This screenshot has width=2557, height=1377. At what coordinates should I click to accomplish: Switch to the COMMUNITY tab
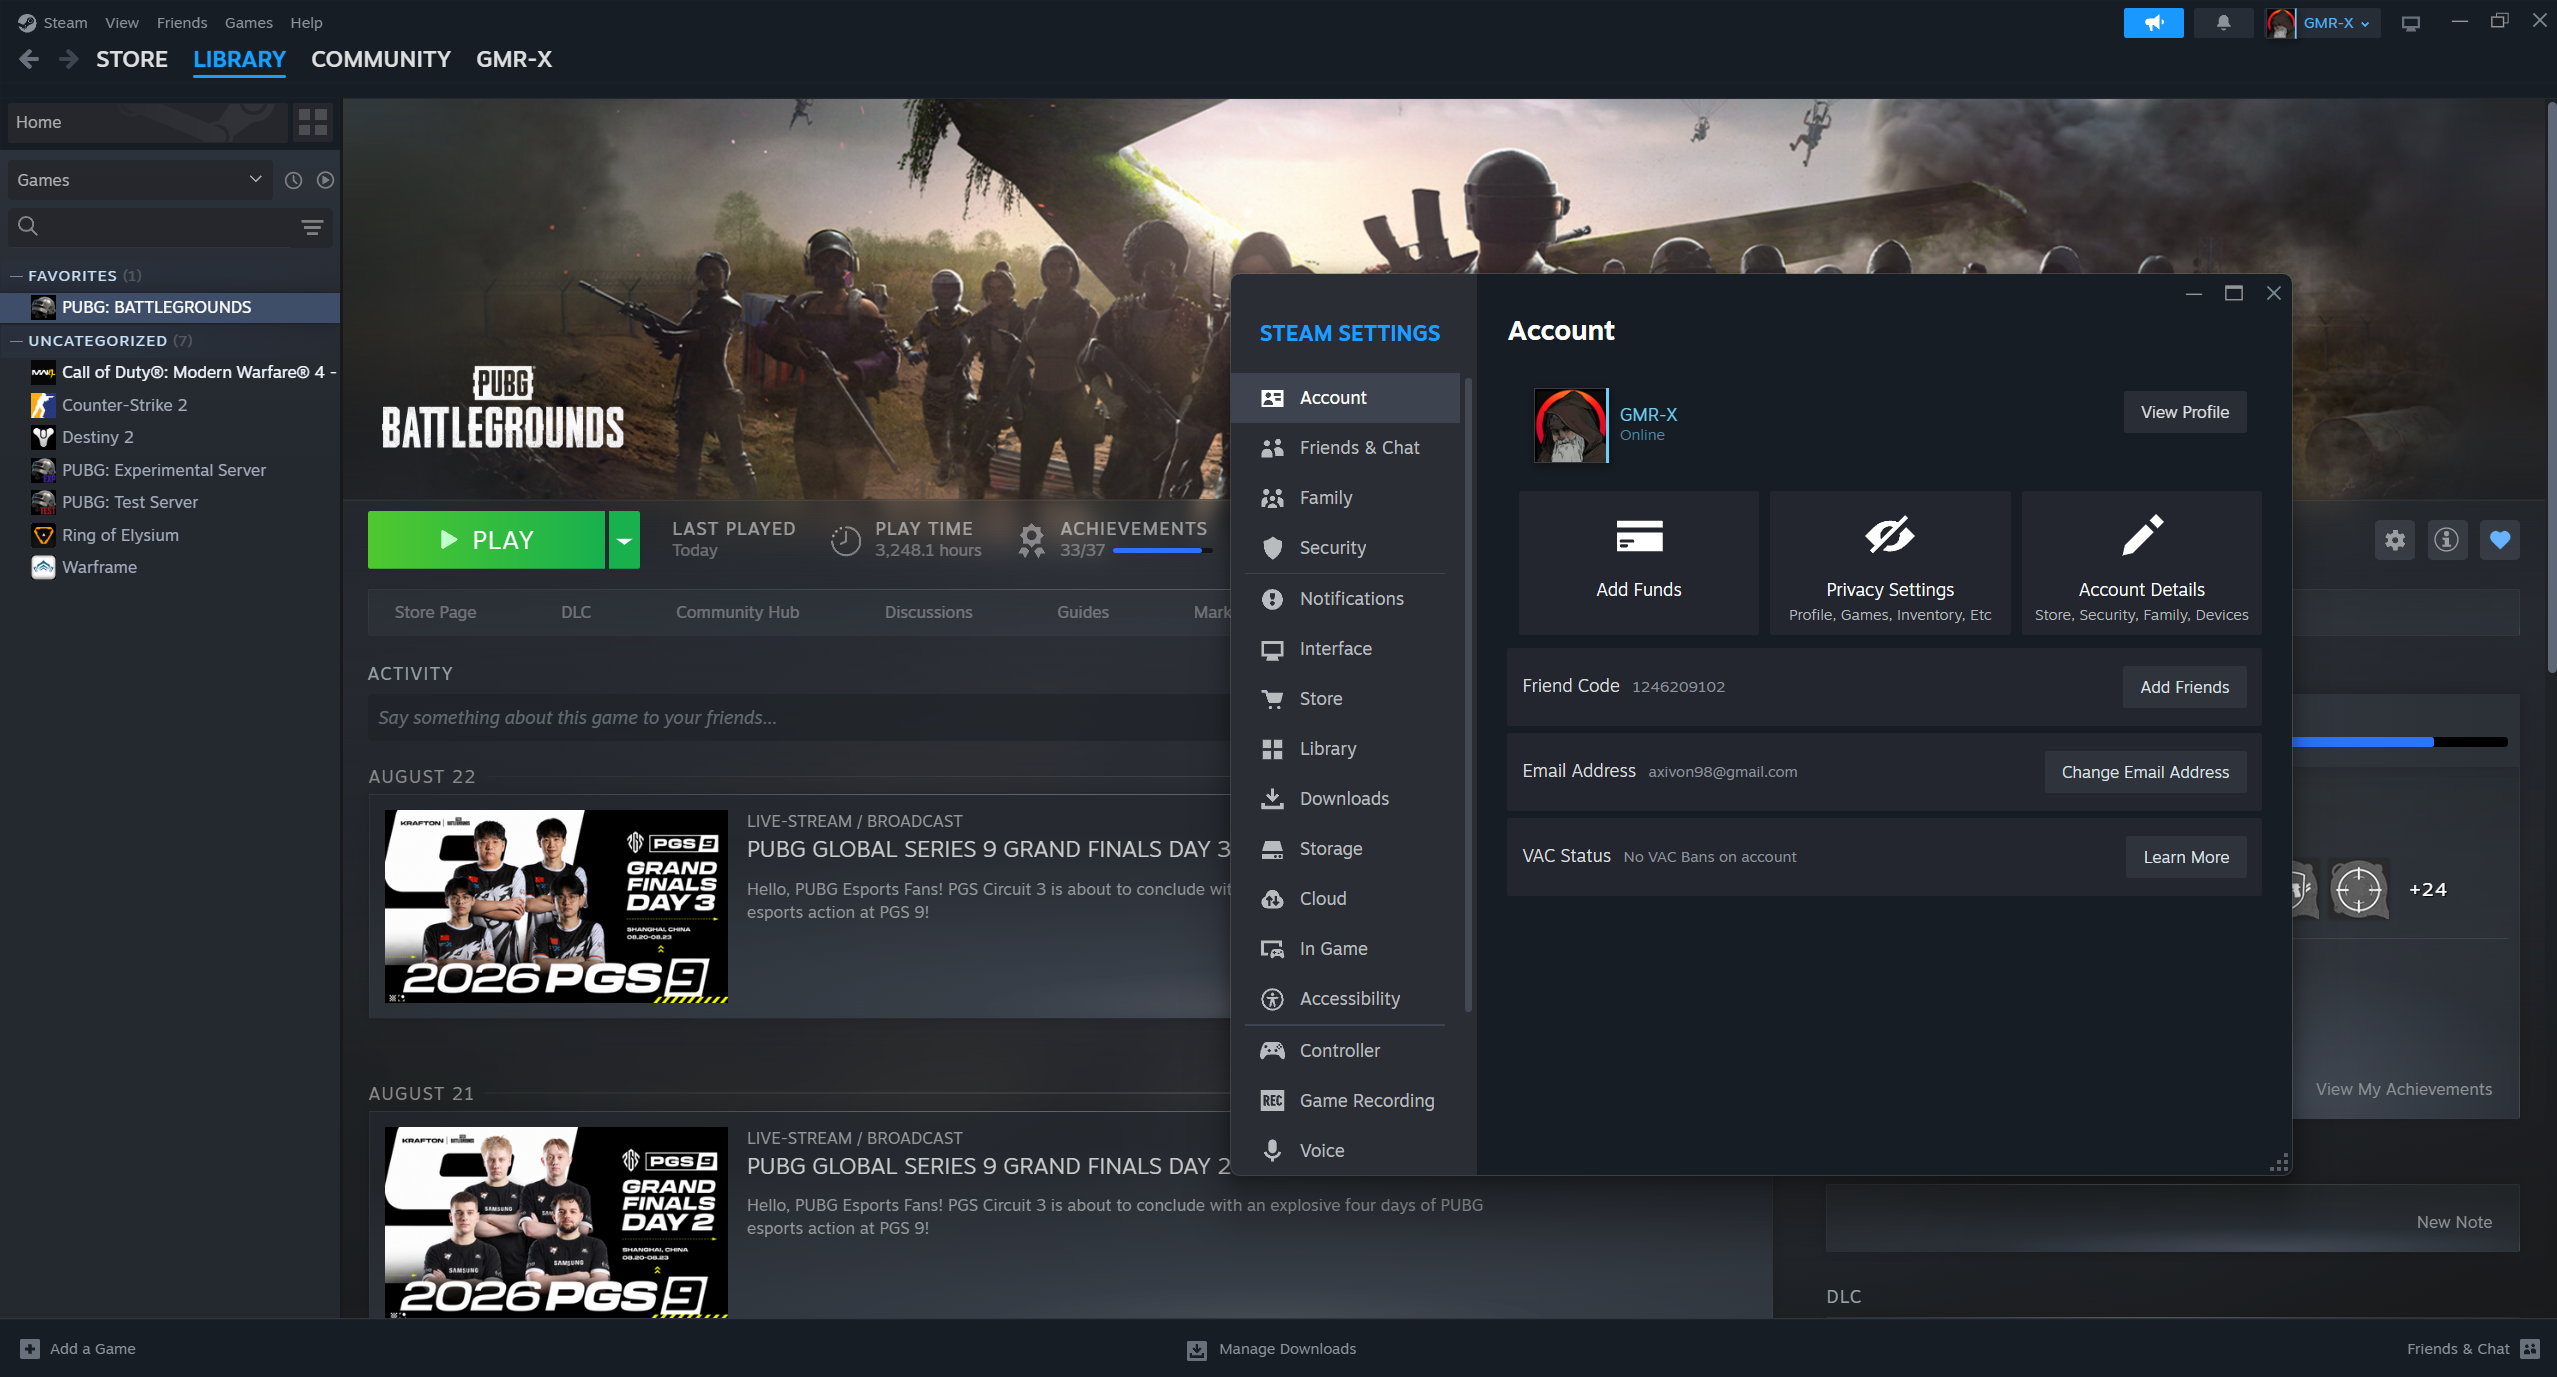(x=381, y=59)
